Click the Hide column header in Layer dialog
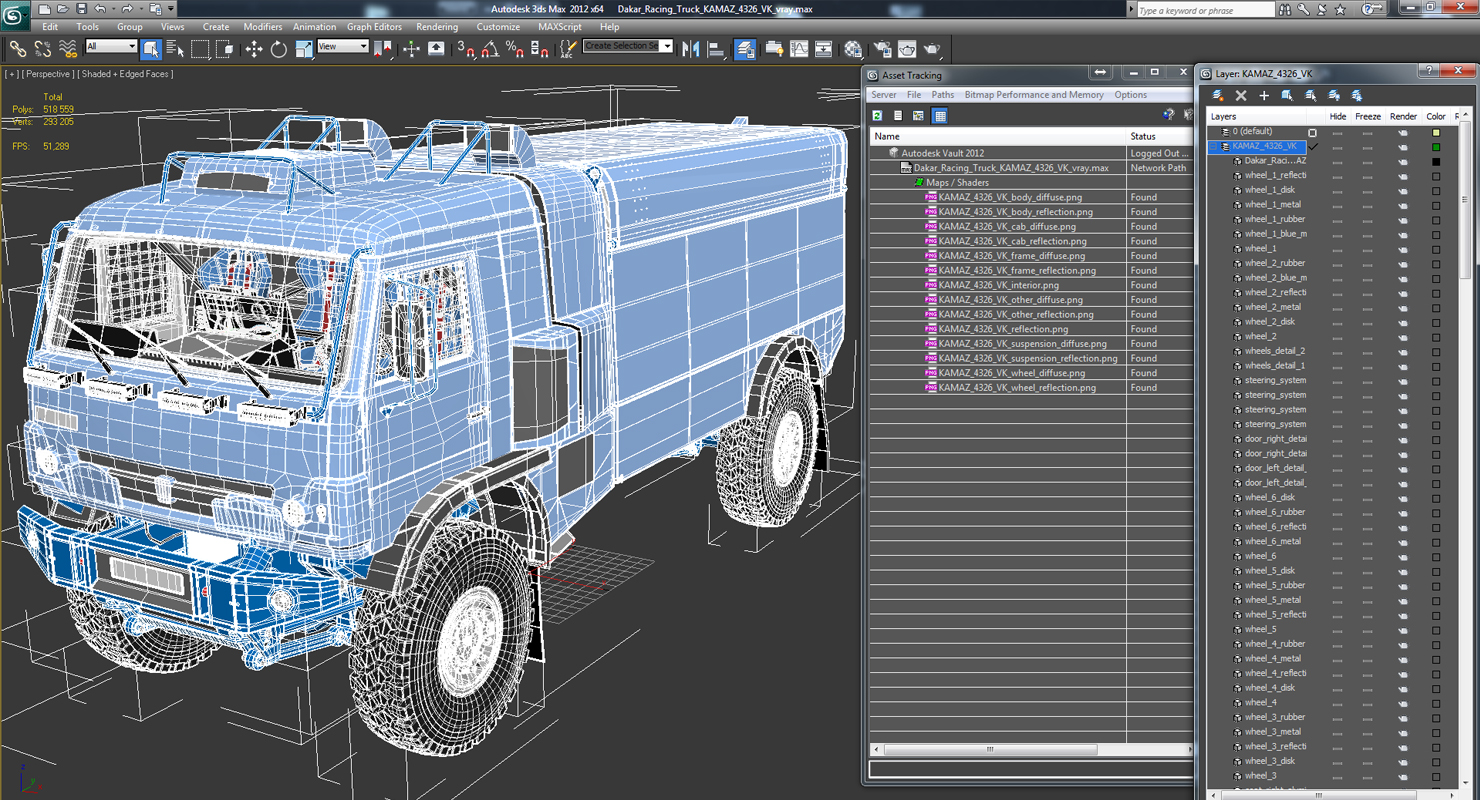 tap(1337, 117)
